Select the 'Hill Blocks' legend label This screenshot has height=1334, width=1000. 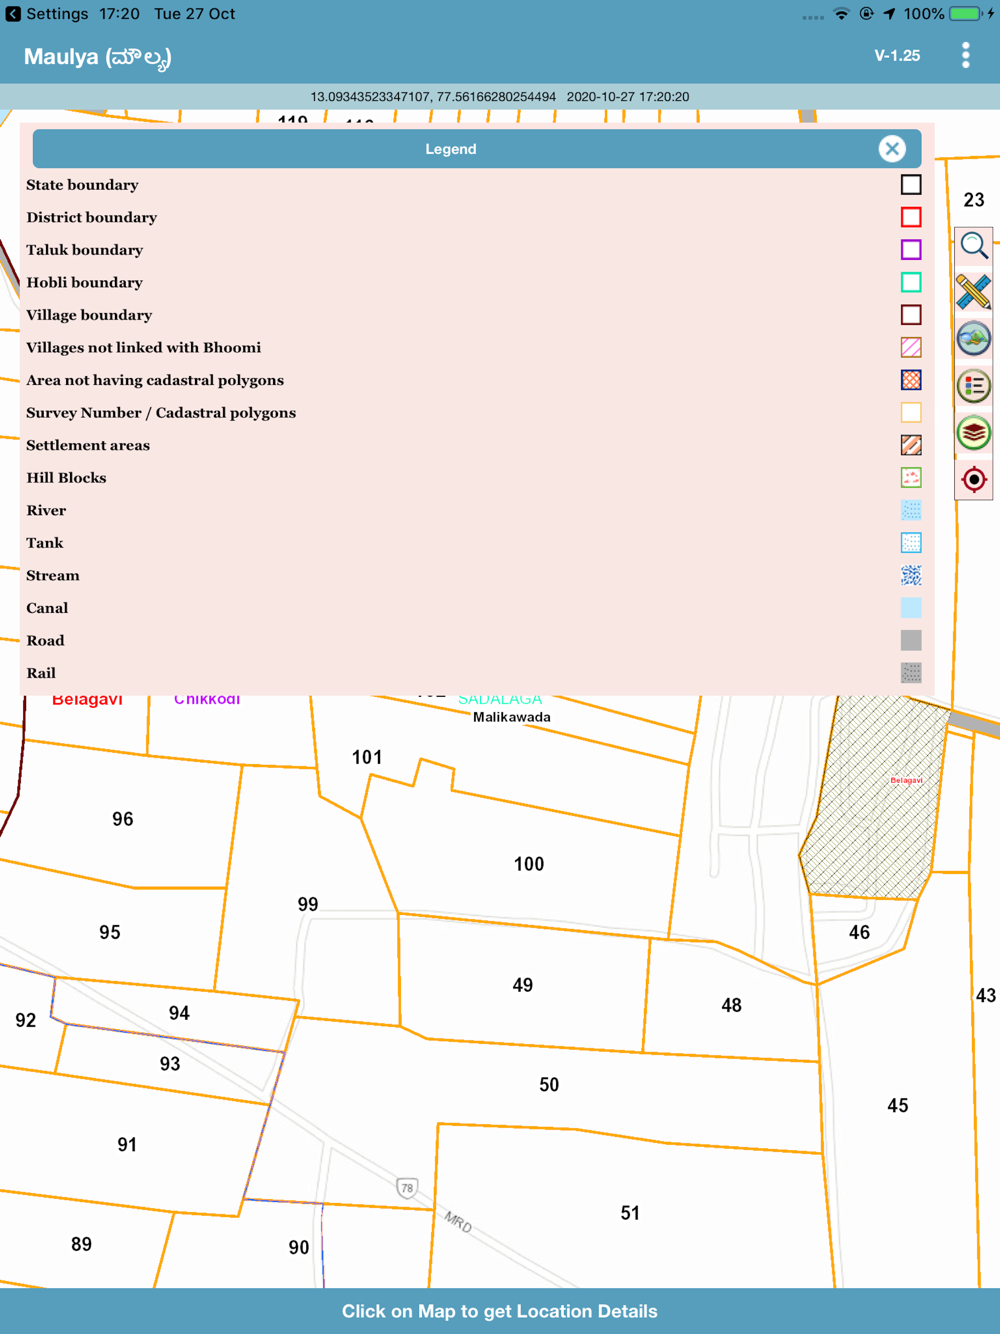(x=66, y=478)
